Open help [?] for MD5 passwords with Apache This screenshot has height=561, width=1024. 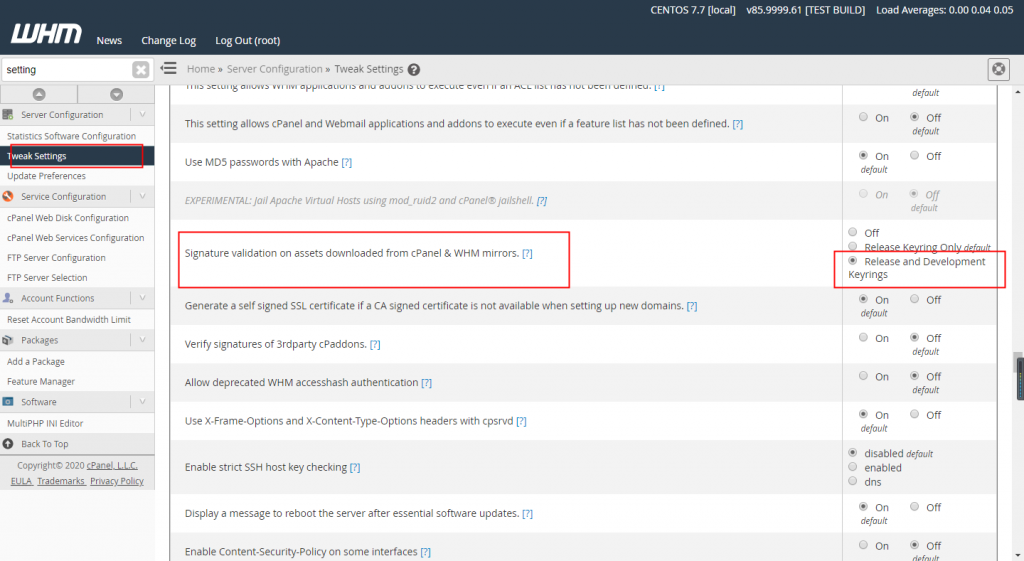[347, 163]
